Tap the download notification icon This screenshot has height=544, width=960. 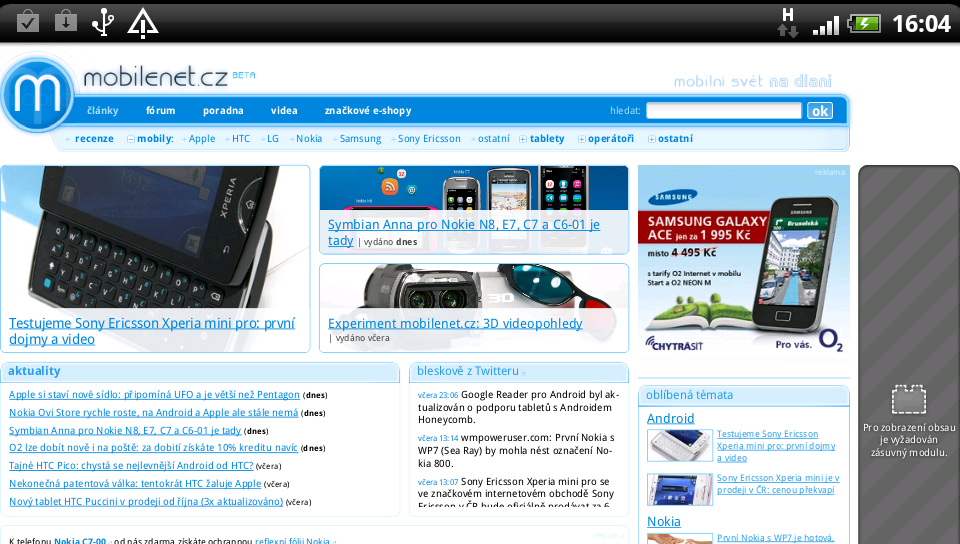coord(66,21)
